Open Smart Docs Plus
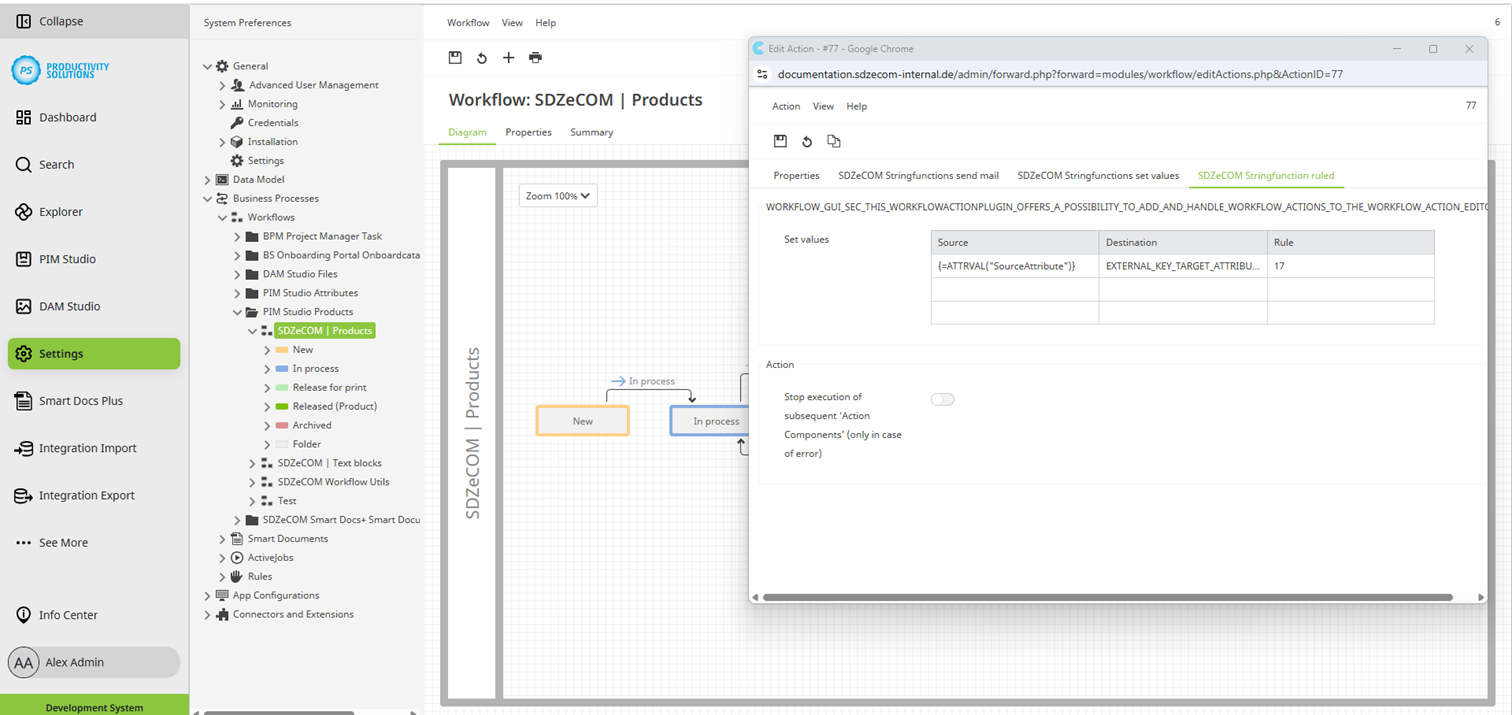1512x715 pixels. [x=80, y=401]
